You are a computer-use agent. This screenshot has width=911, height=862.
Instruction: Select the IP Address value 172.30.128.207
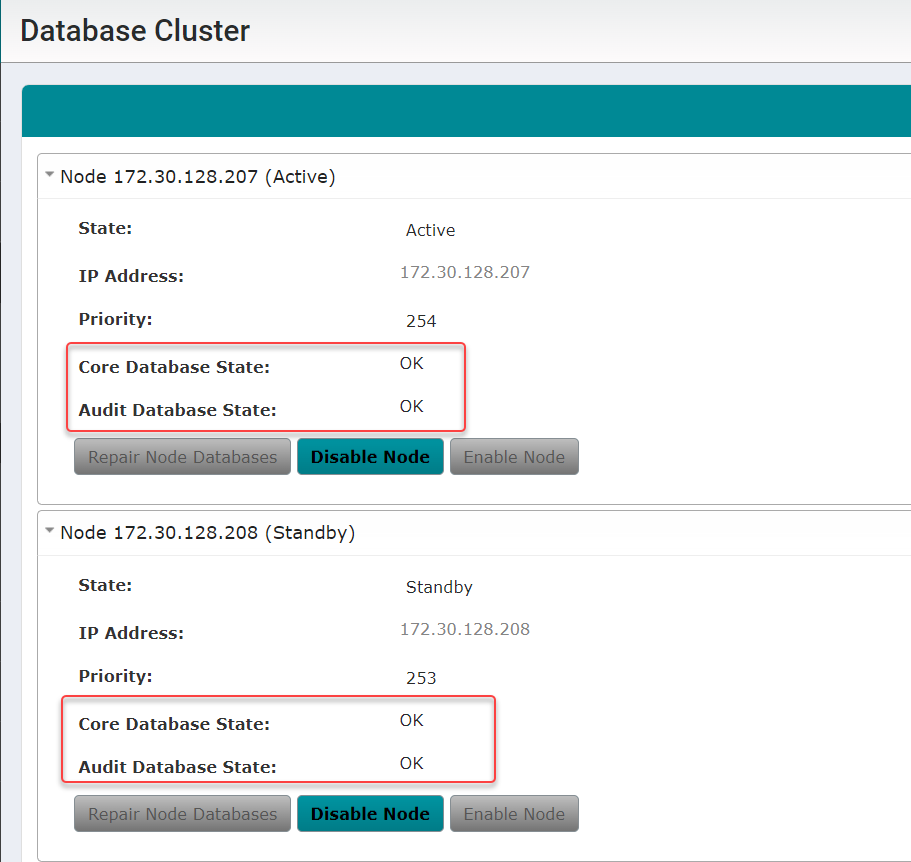[x=465, y=272]
